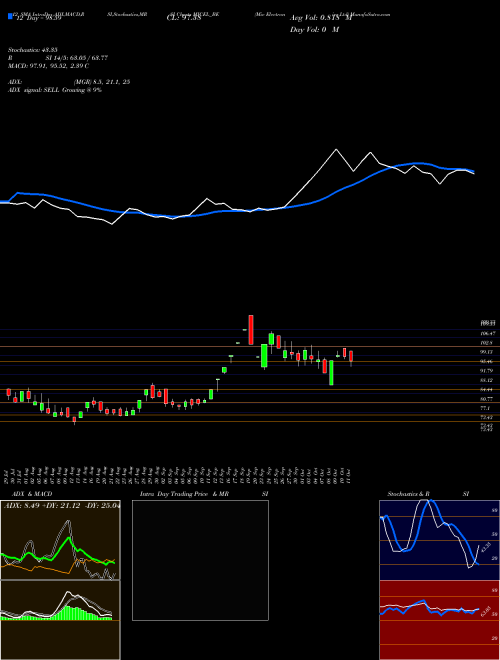The width and height of the screenshot is (500, 660).
Task: Click the 'Avg Vol: 0.818 M' text
Action: pos(320,18)
